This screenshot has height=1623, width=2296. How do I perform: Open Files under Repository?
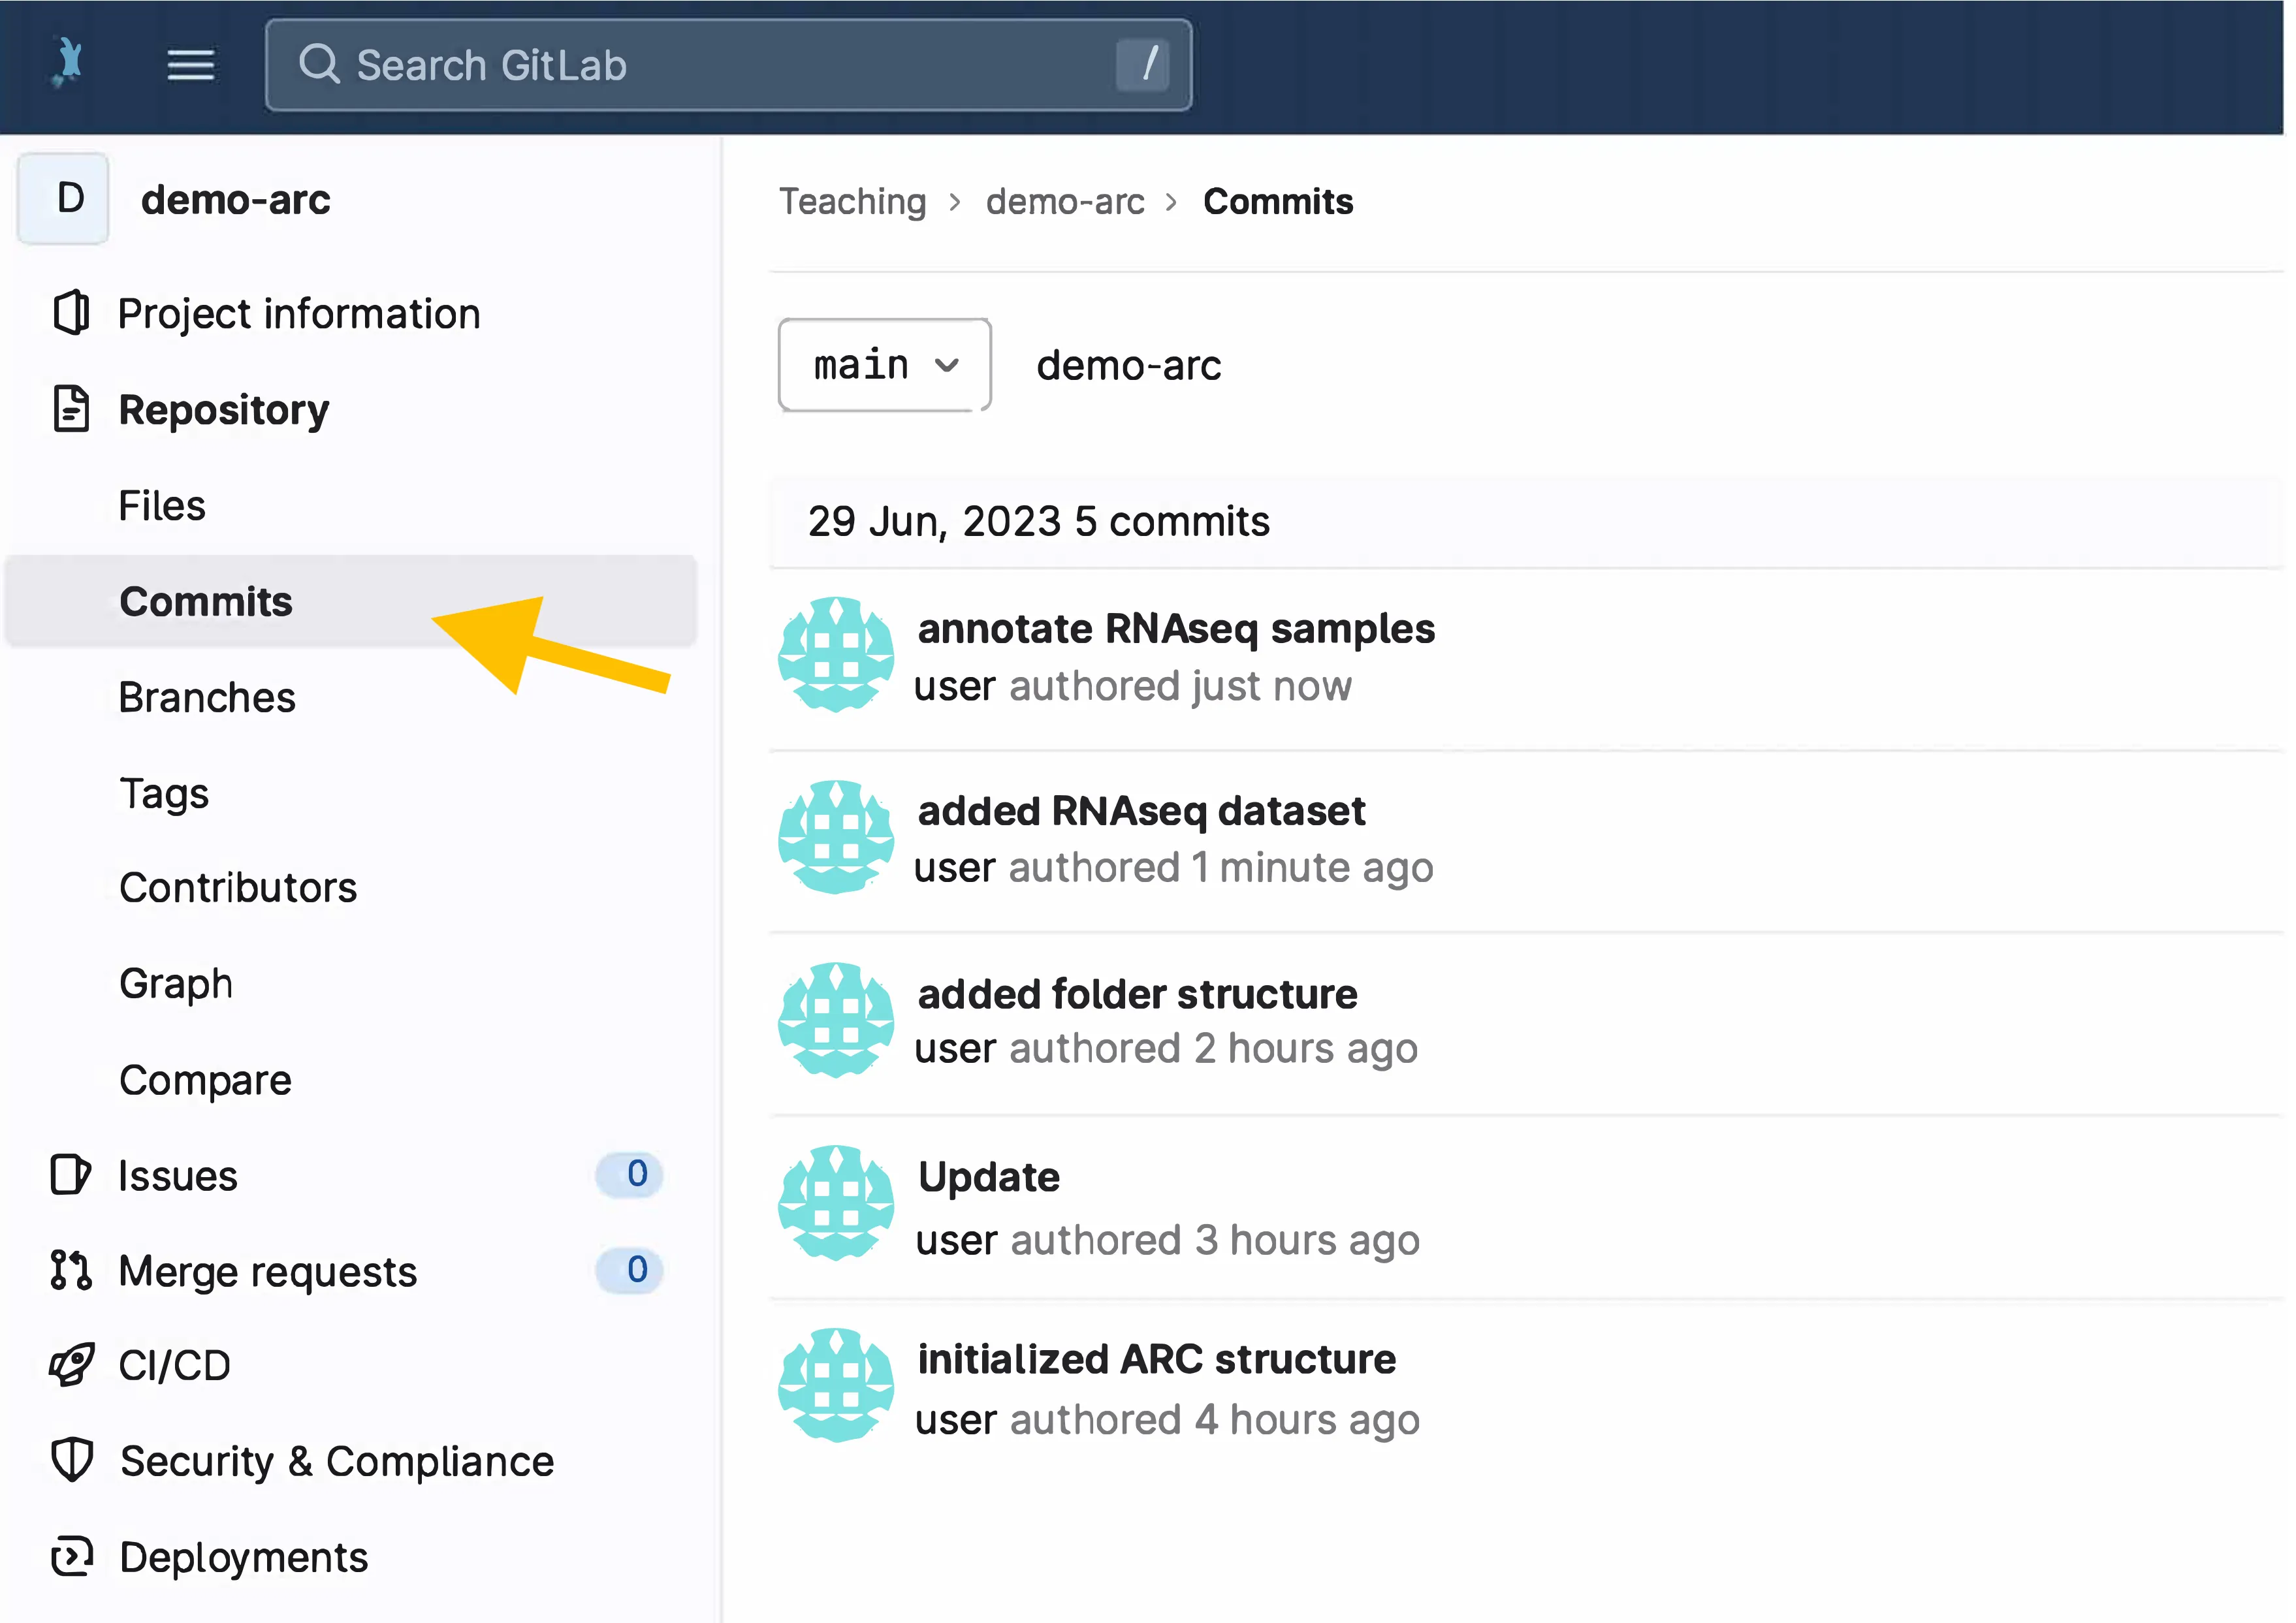[162, 505]
